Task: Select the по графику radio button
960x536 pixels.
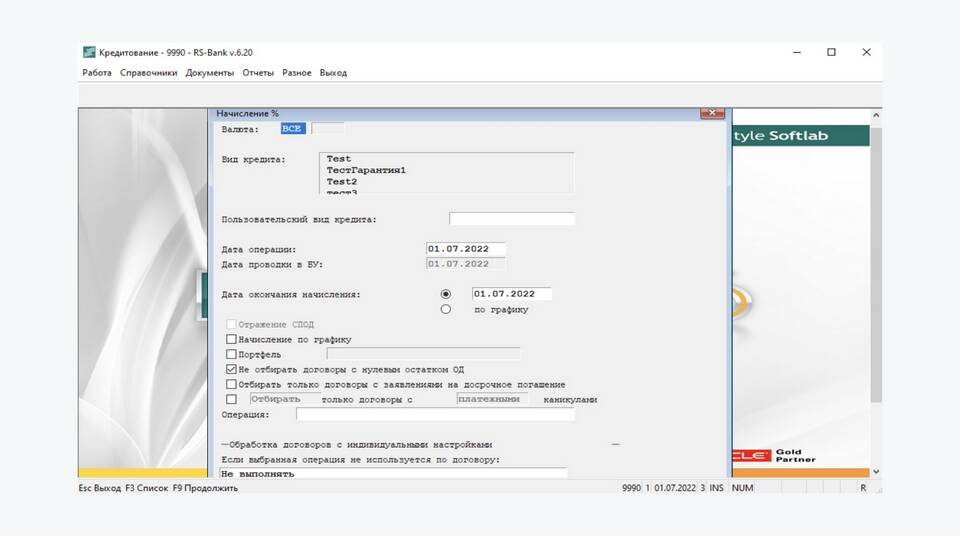Action: click(x=446, y=310)
